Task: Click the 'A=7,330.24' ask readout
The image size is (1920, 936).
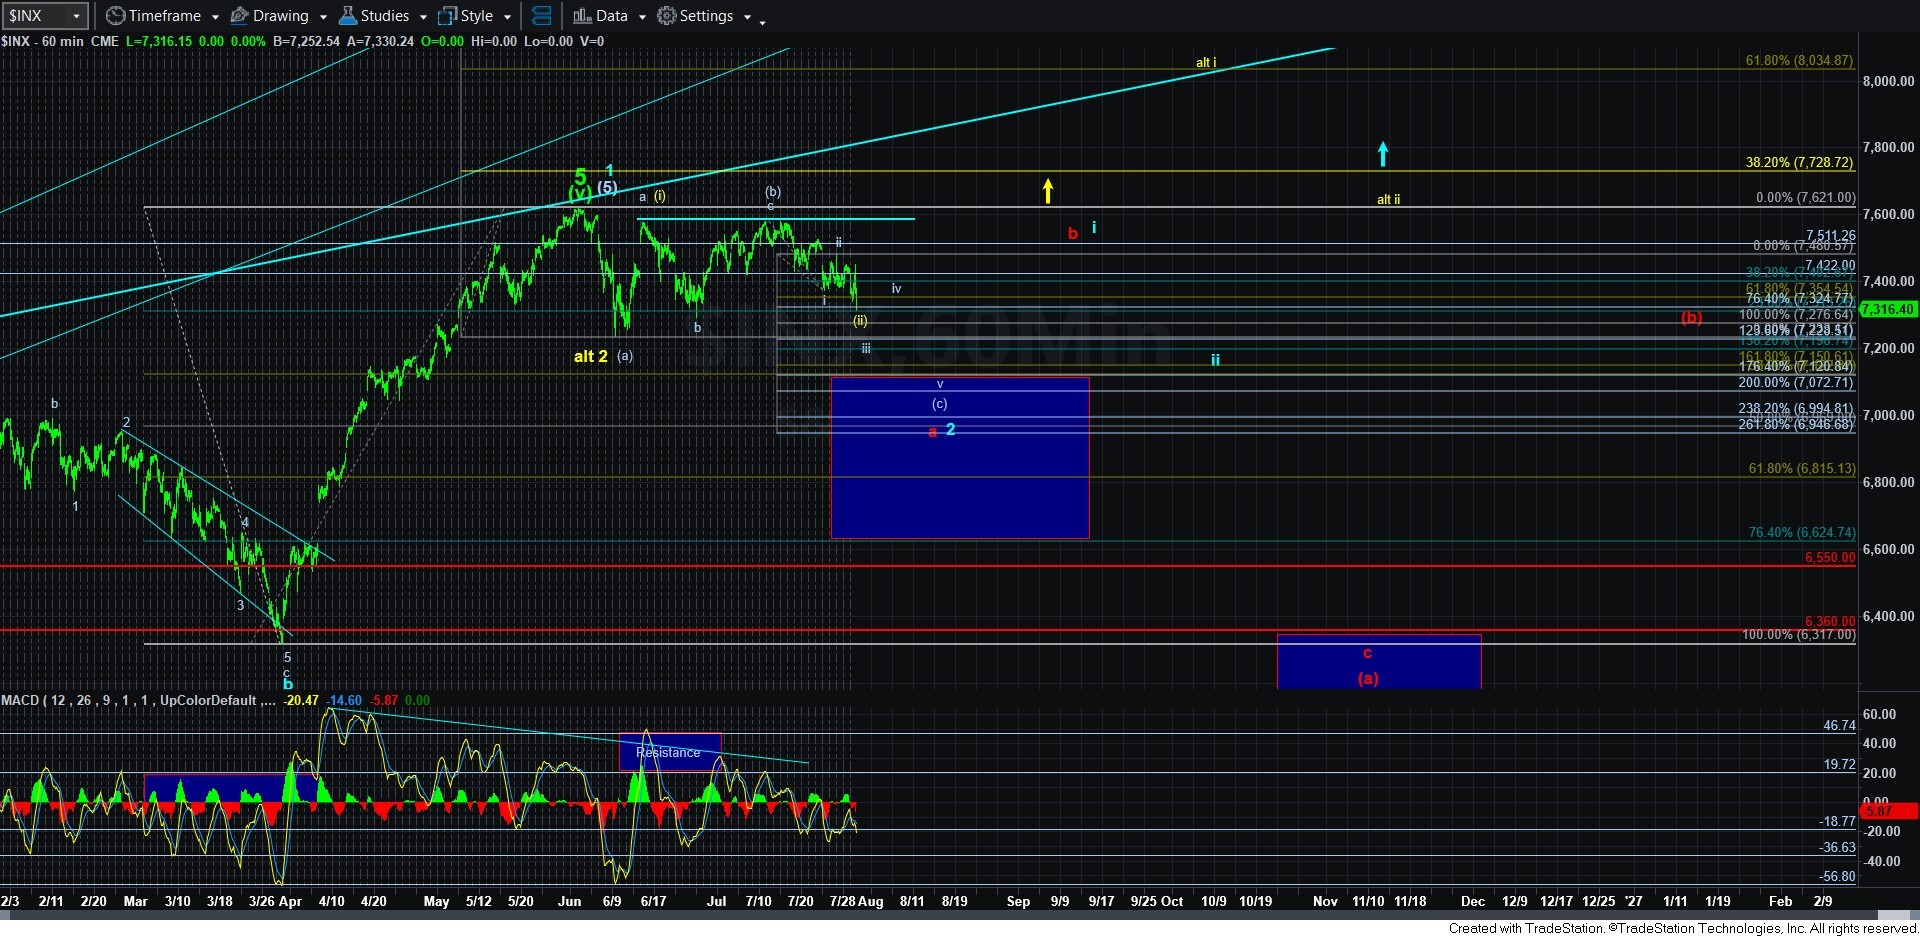Action: click(381, 41)
